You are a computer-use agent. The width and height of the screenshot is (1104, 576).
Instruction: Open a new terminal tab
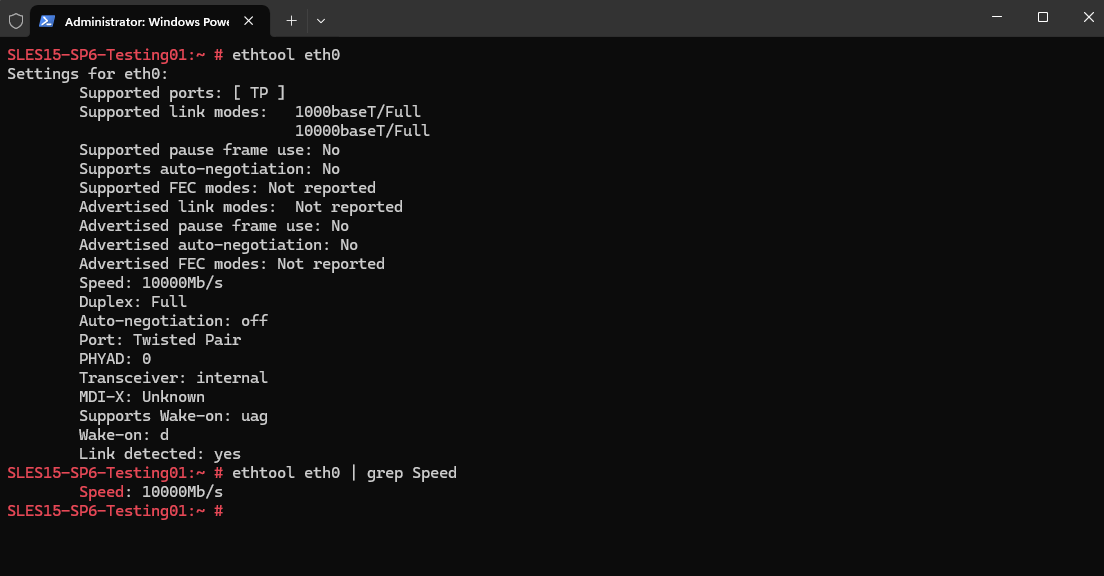tap(291, 20)
